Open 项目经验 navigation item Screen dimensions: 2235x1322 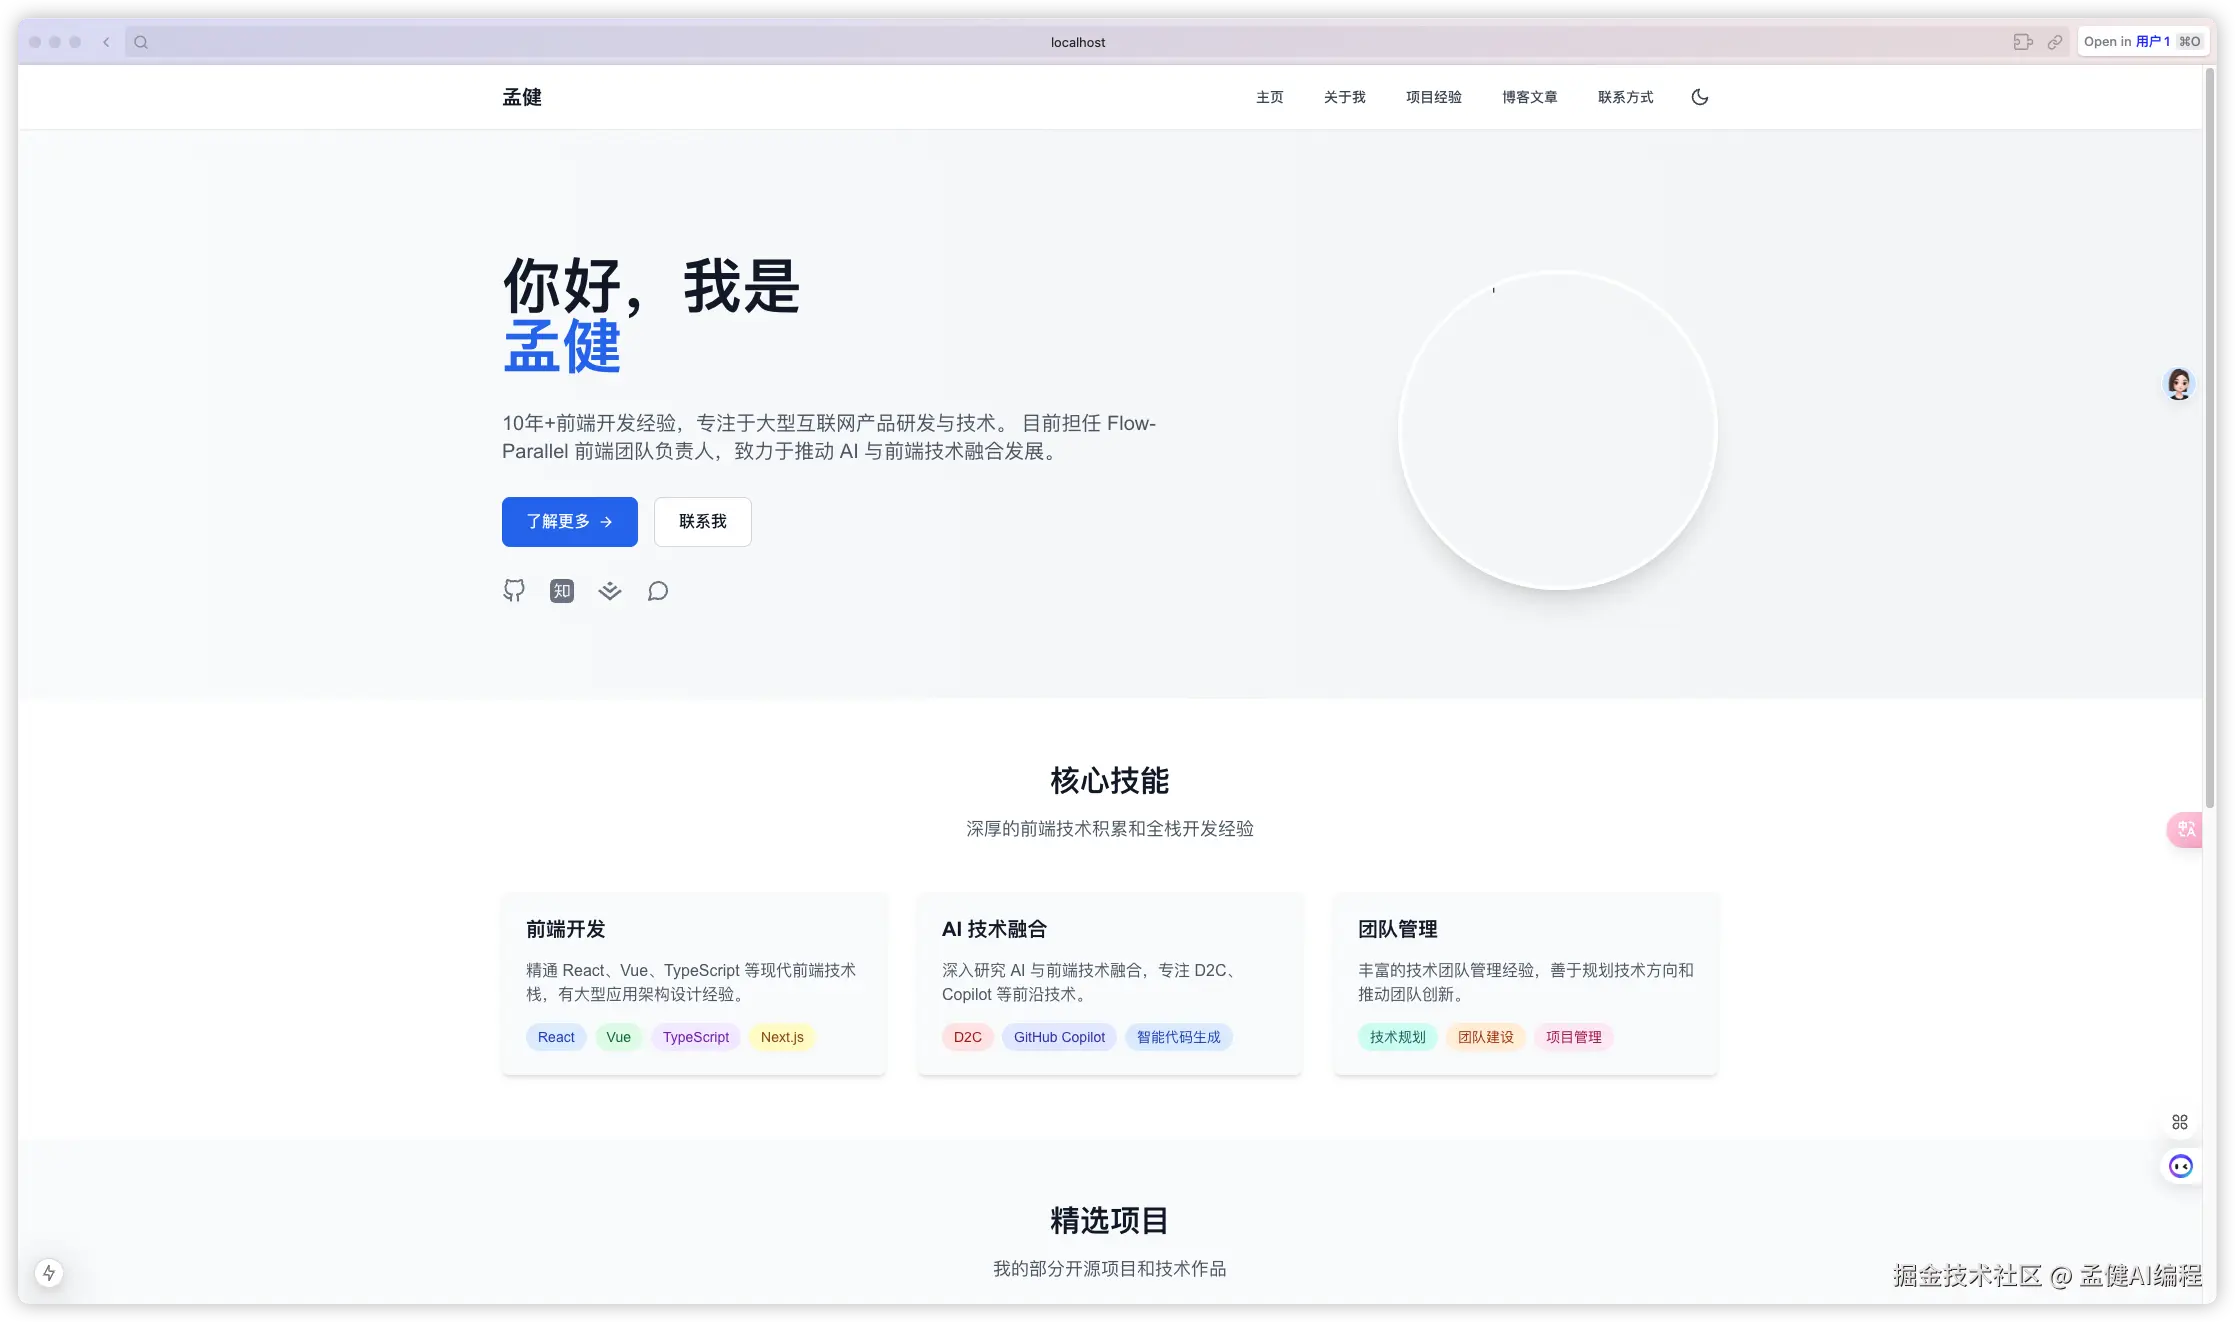tap(1433, 97)
